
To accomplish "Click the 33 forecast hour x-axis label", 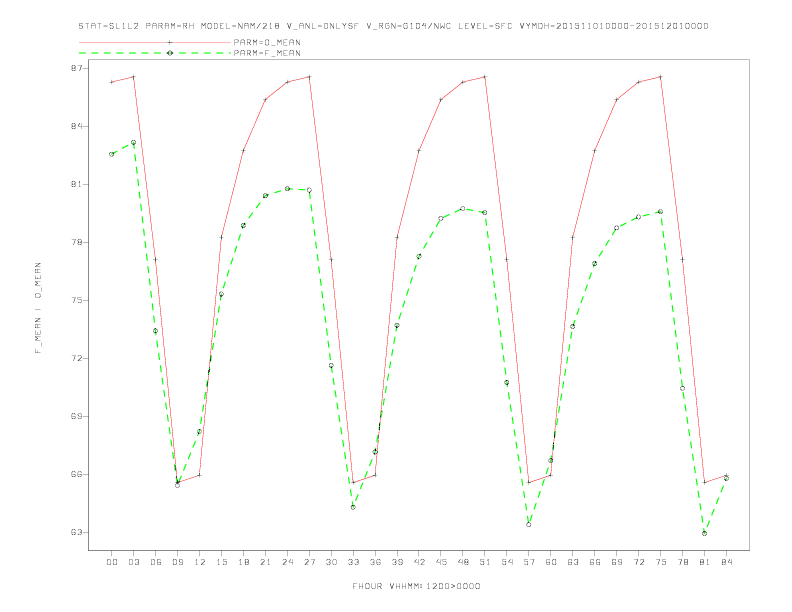I will click(x=353, y=562).
